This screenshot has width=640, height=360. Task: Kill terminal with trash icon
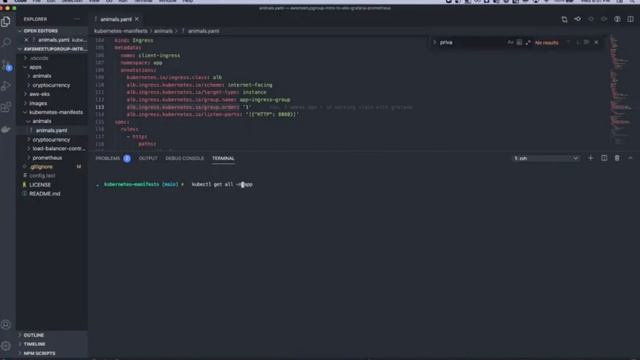[617, 158]
